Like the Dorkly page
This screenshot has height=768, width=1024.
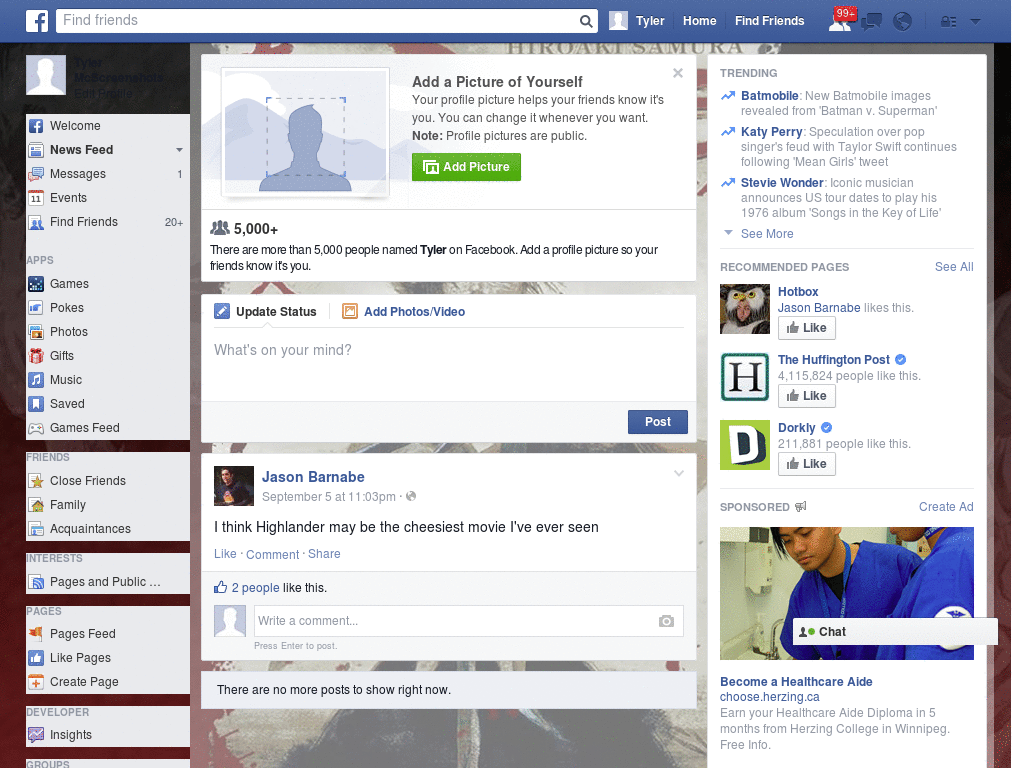[x=807, y=464]
